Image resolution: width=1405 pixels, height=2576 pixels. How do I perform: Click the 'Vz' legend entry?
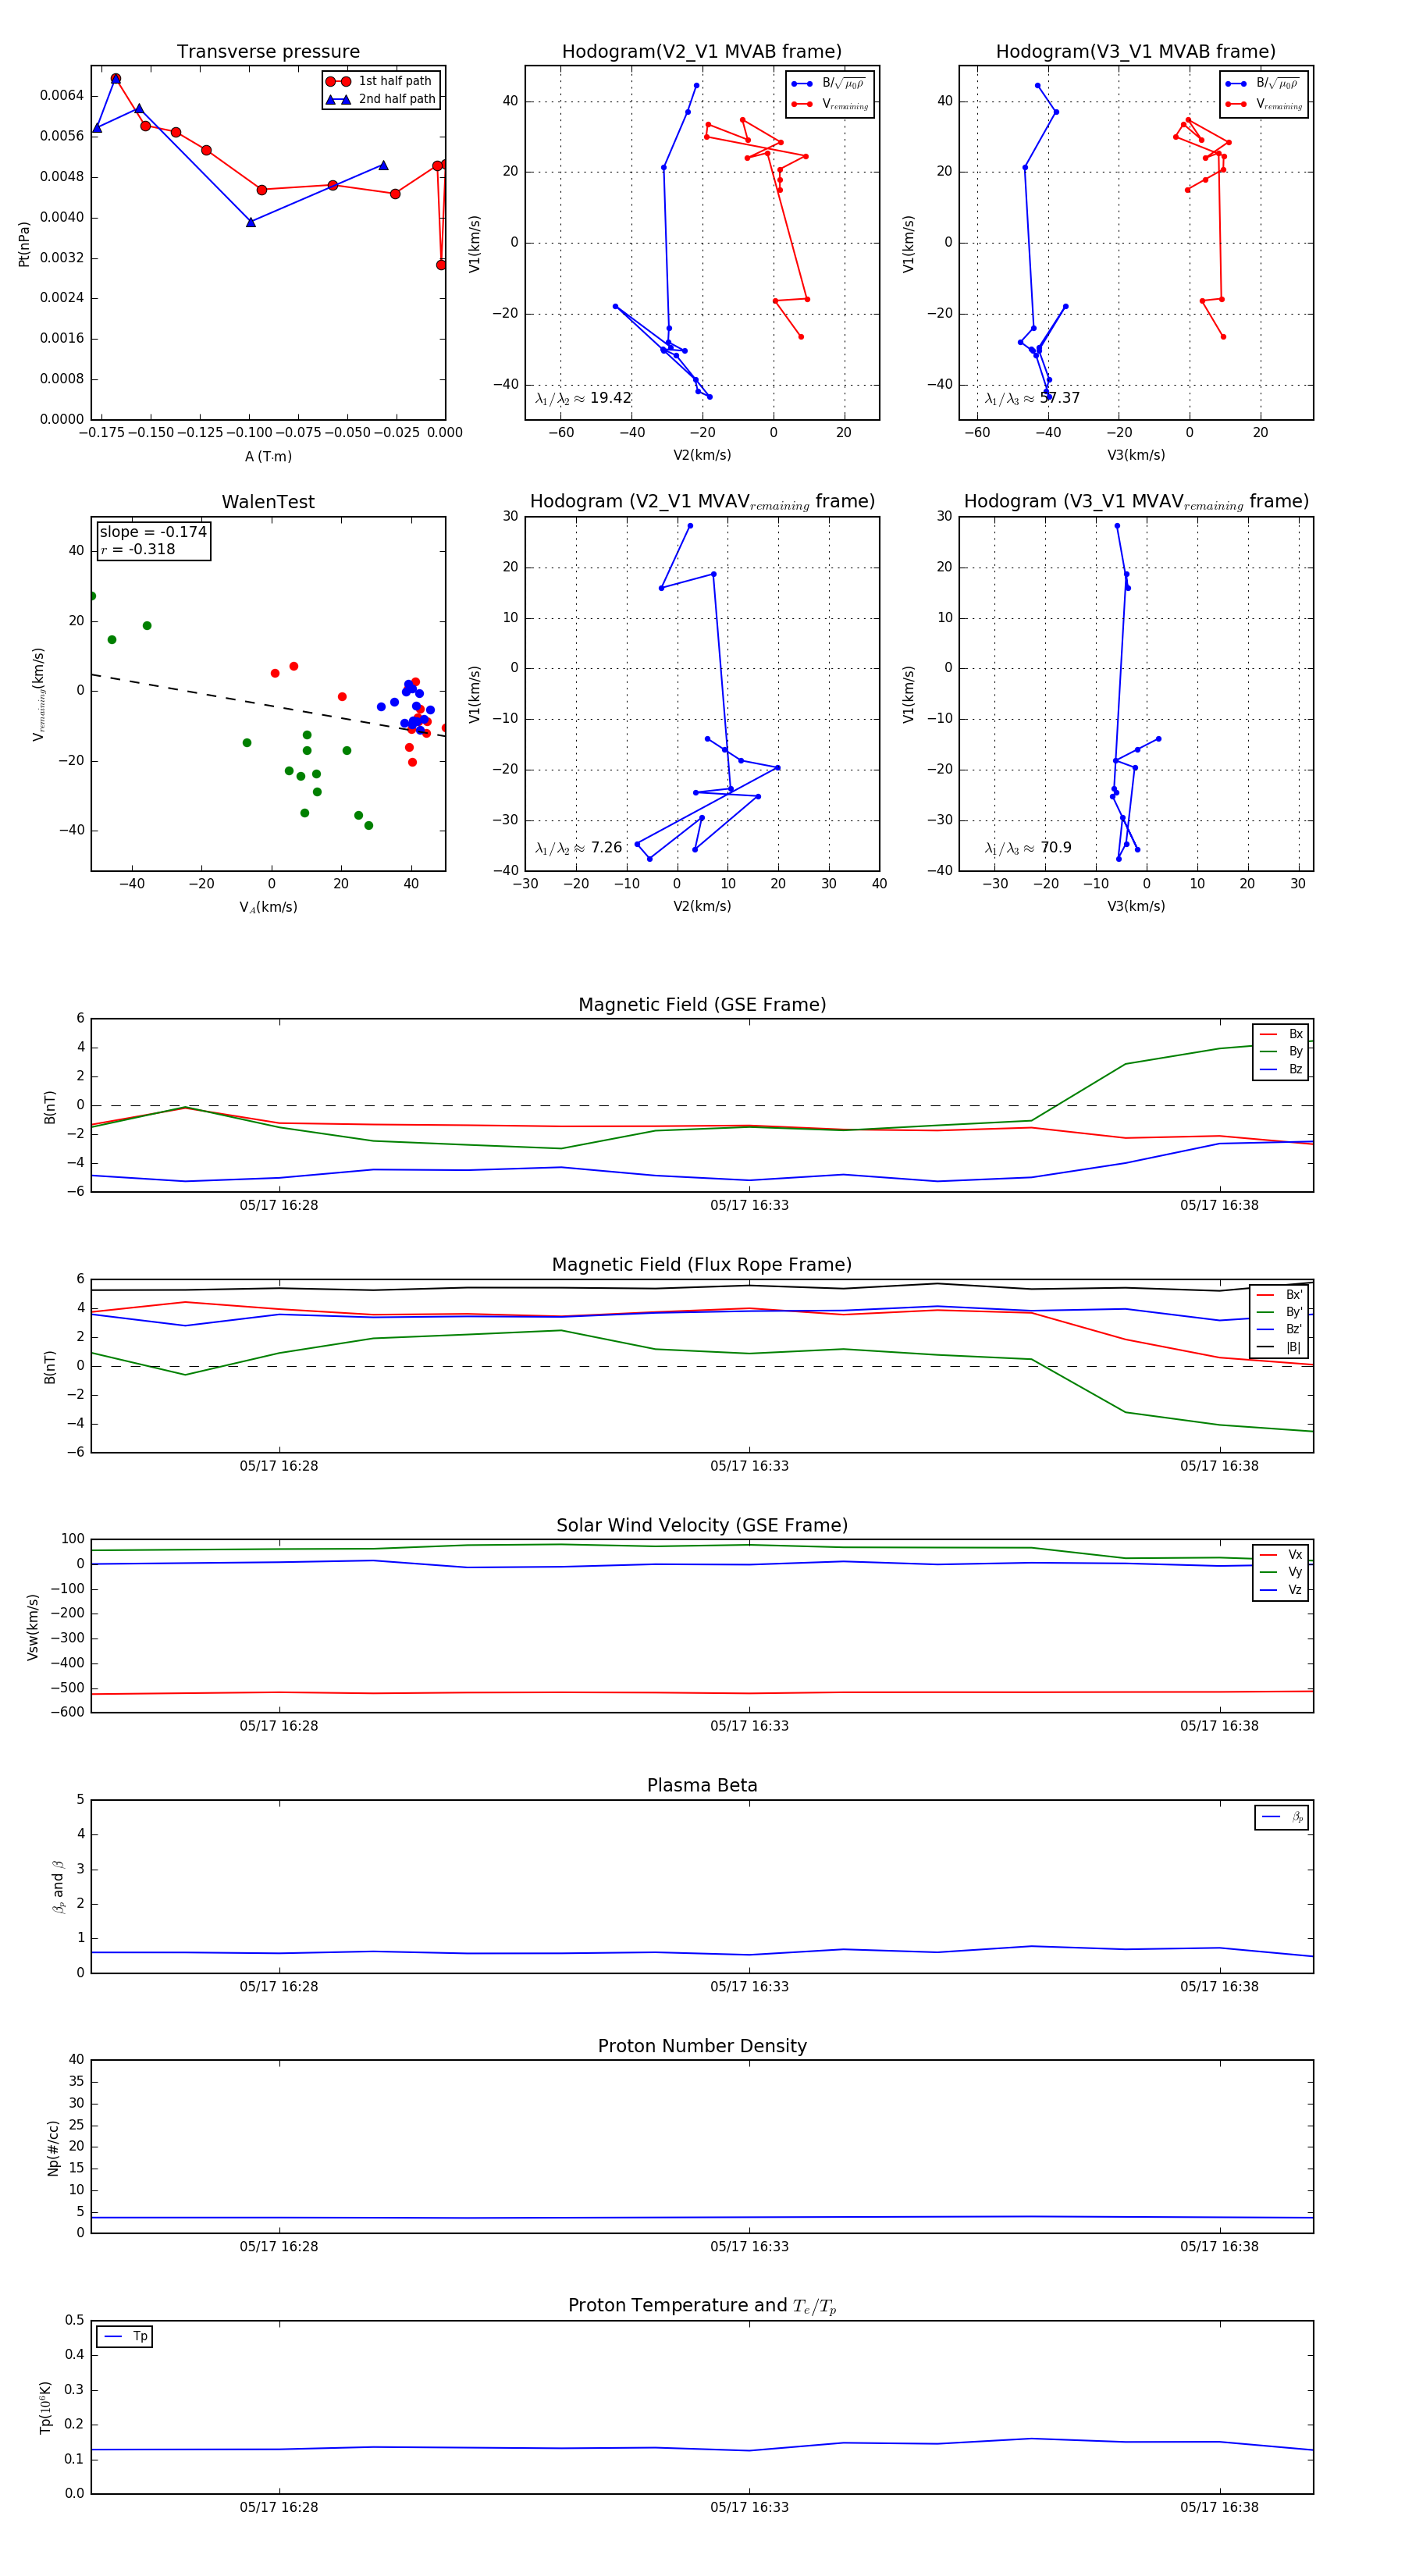pos(1281,1590)
